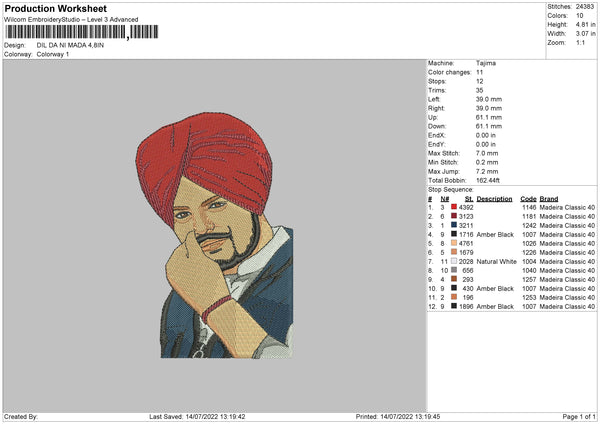
Task: Click stitch count 1716
Action: pyautogui.click(x=466, y=235)
